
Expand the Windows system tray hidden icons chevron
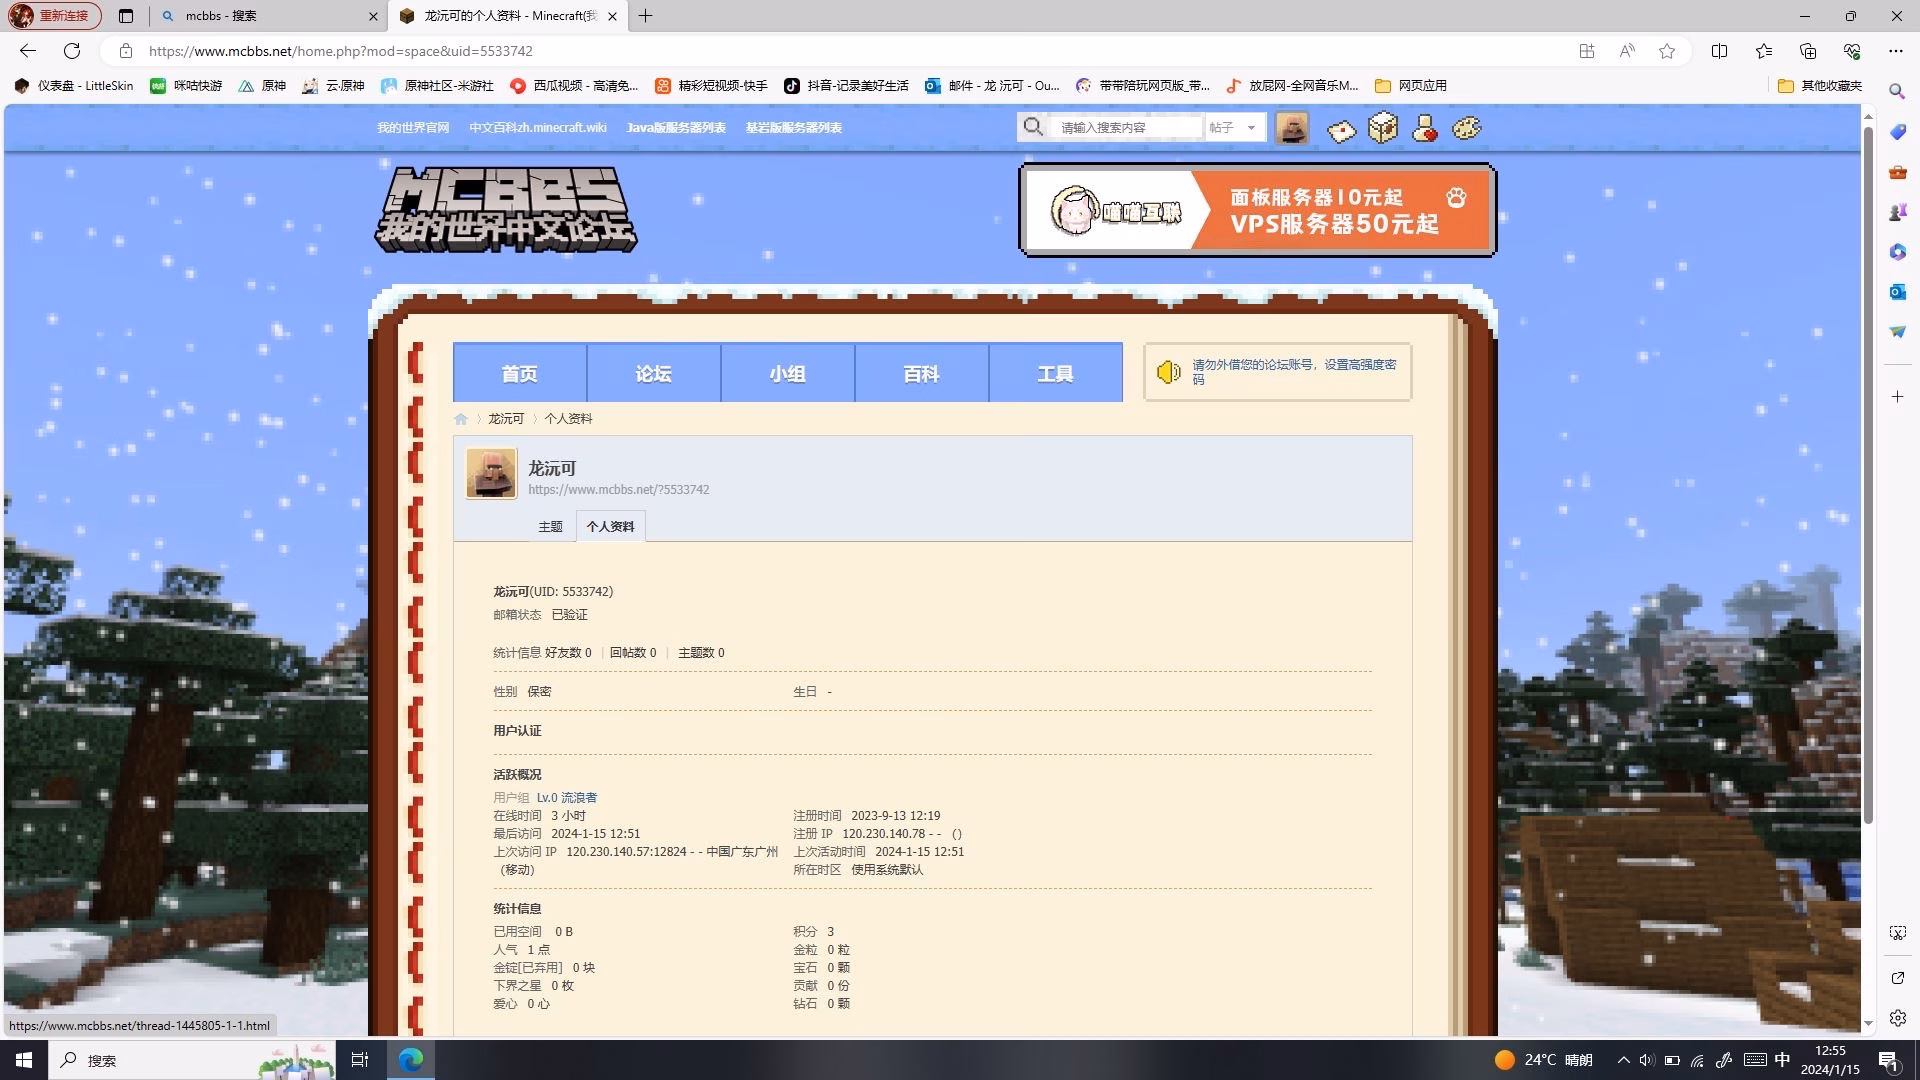click(1623, 1060)
